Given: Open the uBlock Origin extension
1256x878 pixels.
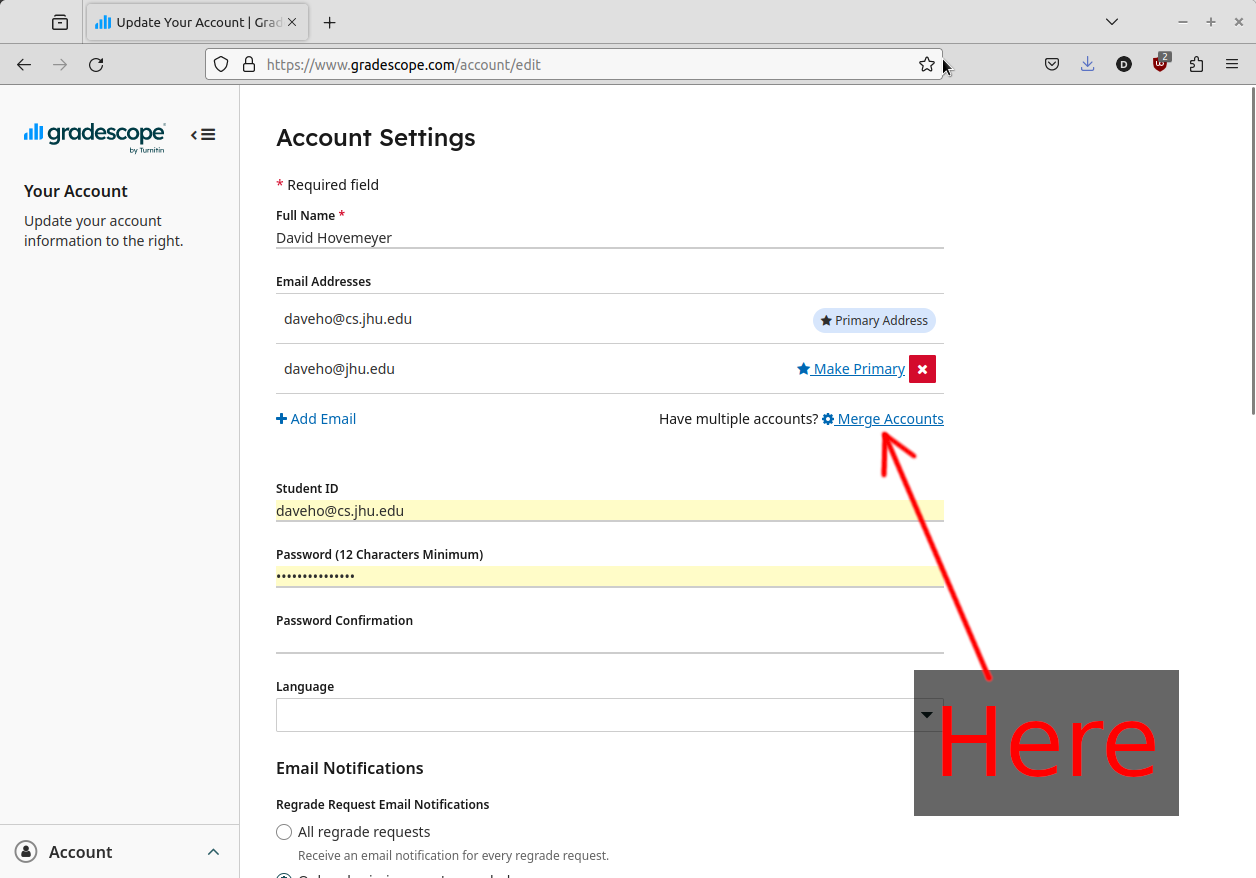Looking at the screenshot, I should click(x=1160, y=63).
